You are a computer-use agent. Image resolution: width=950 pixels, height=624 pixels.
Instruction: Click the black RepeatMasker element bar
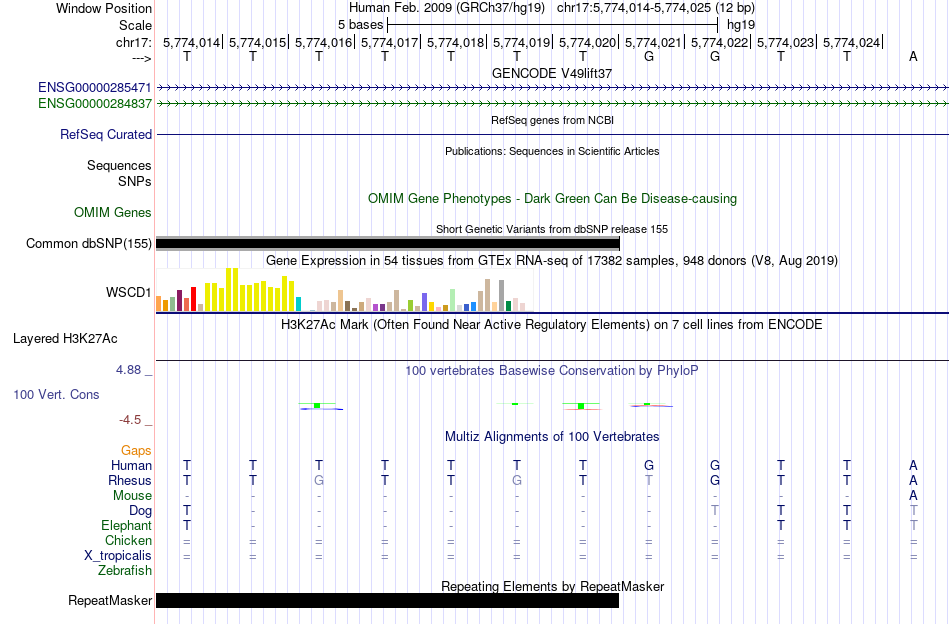click(x=388, y=600)
